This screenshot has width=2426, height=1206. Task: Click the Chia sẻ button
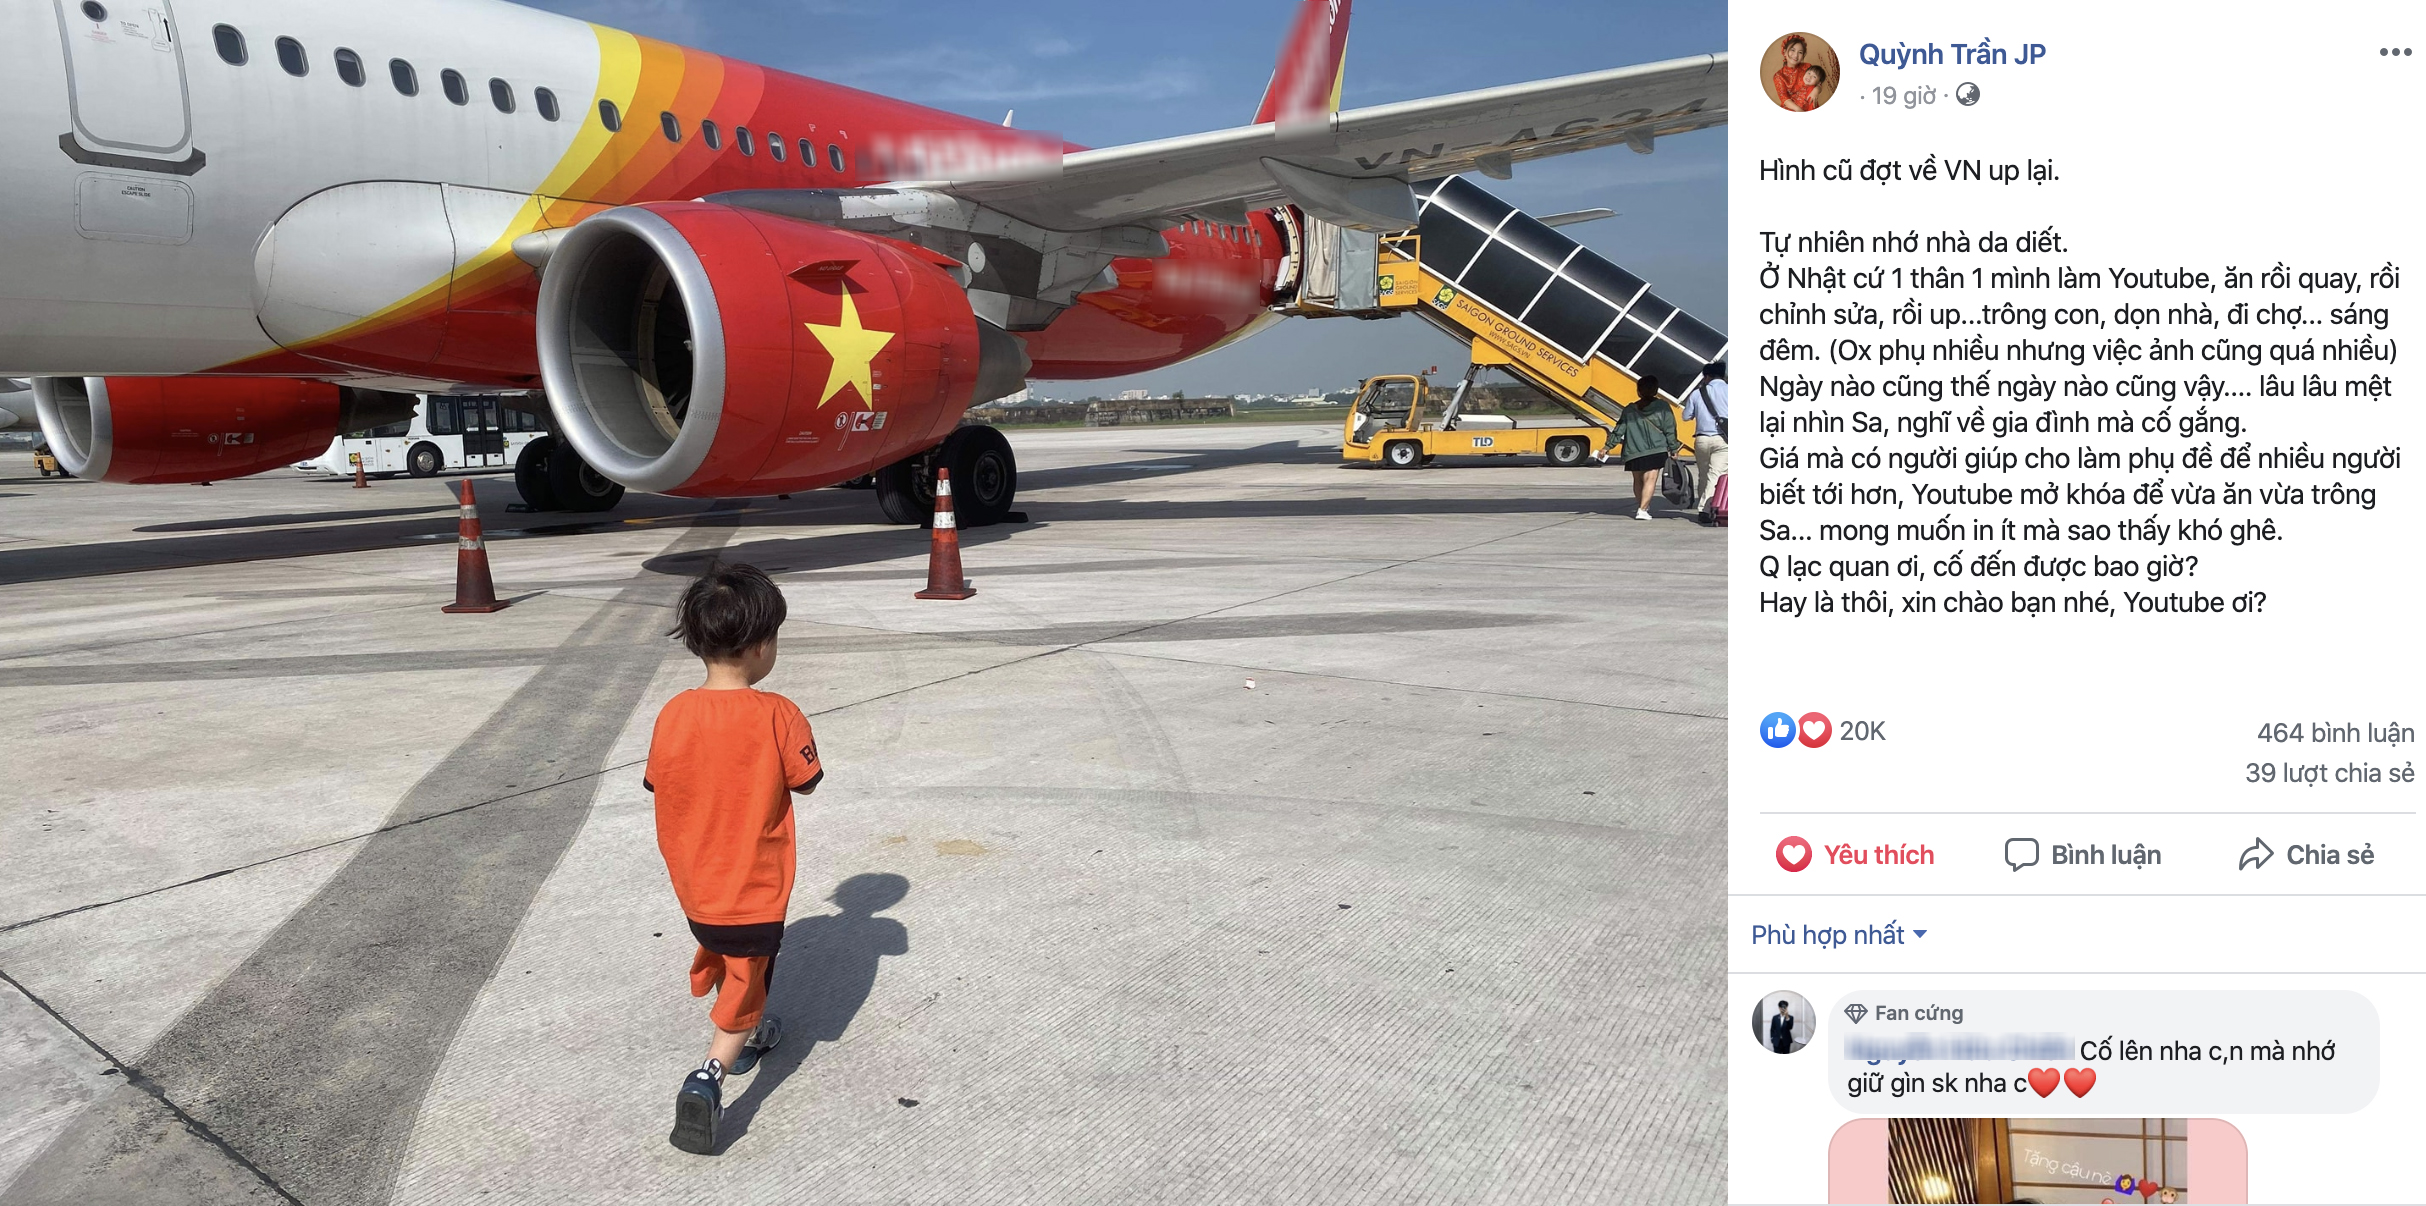pos(2306,854)
